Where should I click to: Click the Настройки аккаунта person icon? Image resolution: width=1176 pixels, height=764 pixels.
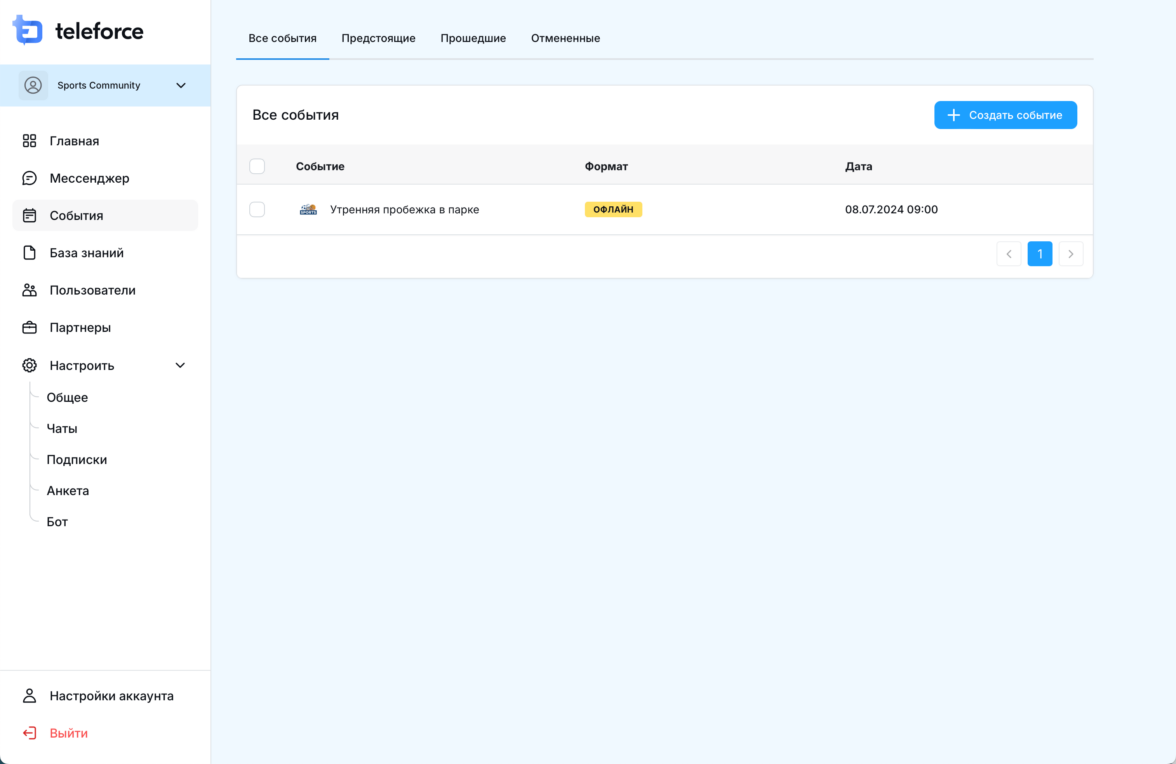30,696
